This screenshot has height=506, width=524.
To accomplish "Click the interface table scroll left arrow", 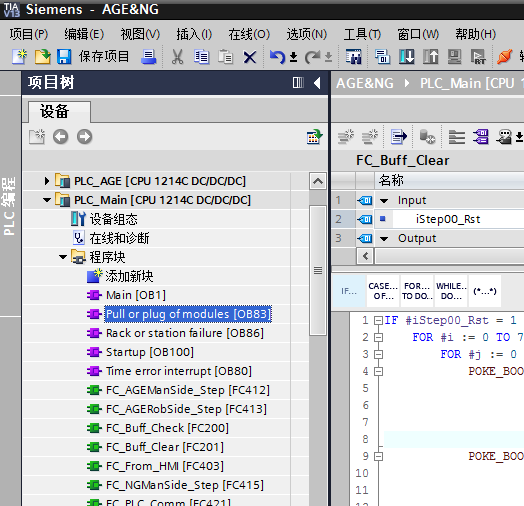I will click(365, 256).
